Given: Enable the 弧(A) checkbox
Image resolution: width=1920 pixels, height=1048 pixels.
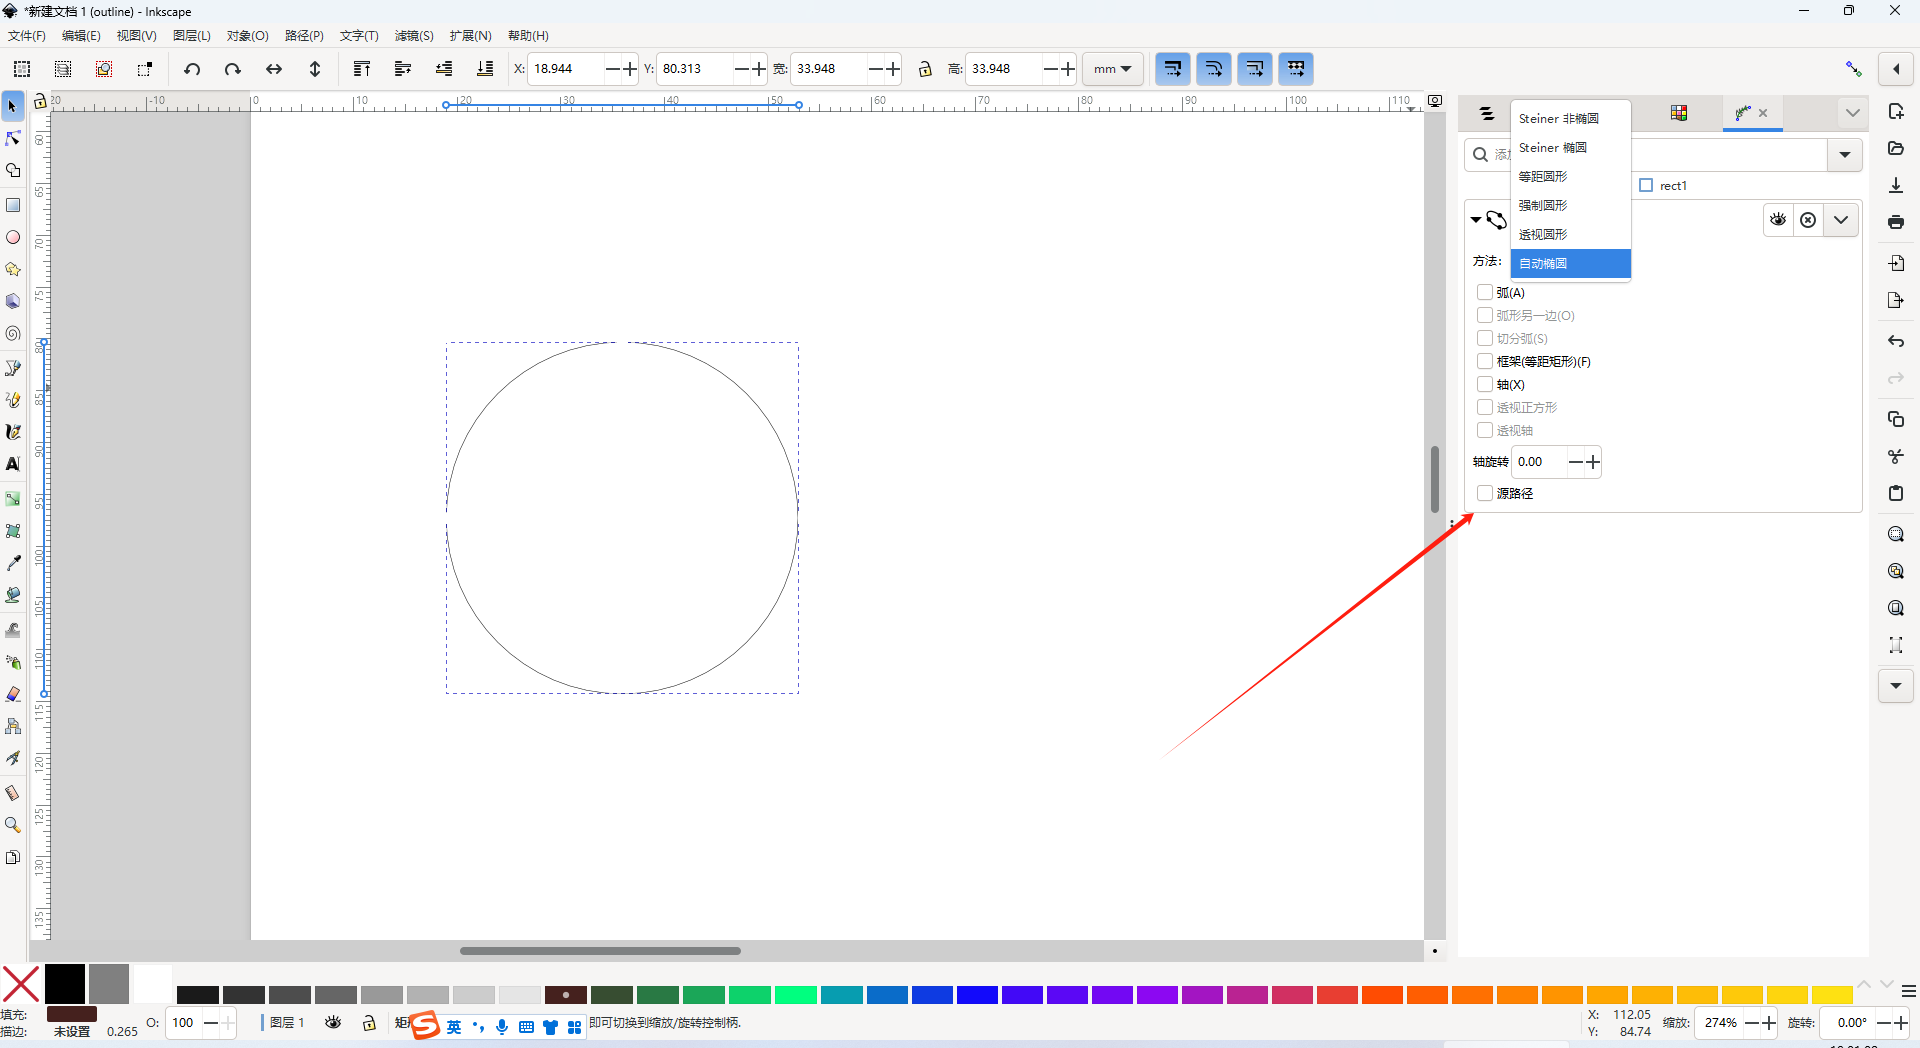Looking at the screenshot, I should click(1485, 293).
